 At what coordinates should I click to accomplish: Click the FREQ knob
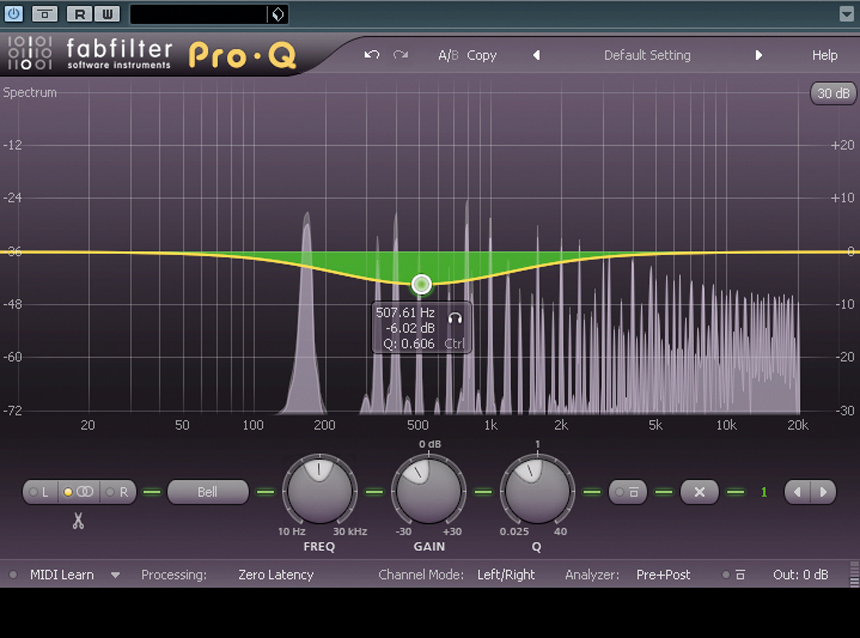[320, 490]
